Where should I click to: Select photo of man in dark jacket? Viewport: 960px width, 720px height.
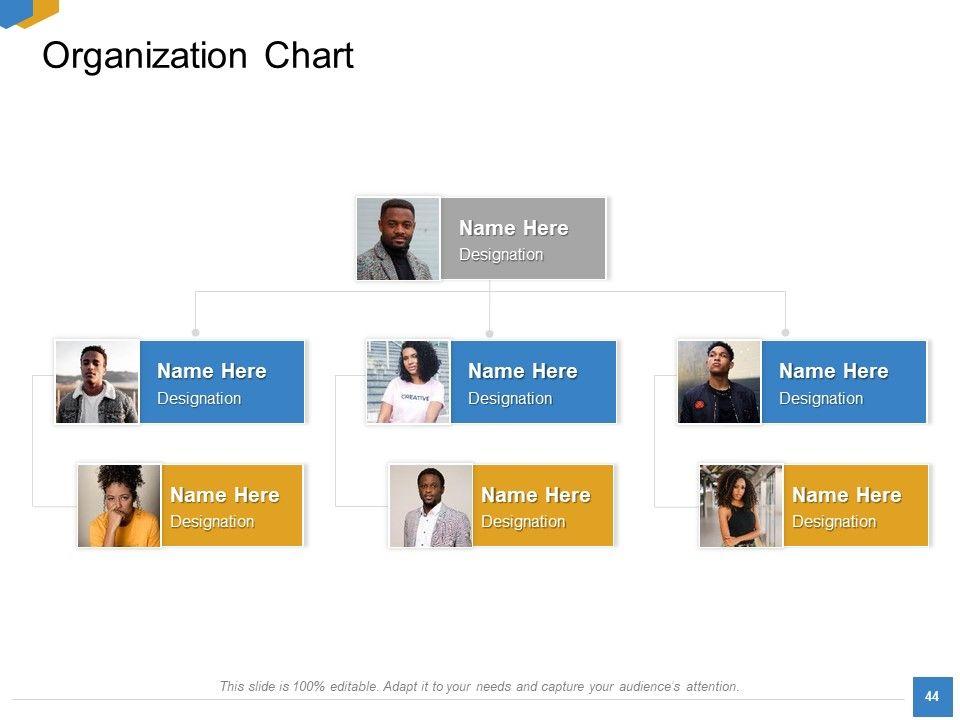pyautogui.click(x=719, y=381)
